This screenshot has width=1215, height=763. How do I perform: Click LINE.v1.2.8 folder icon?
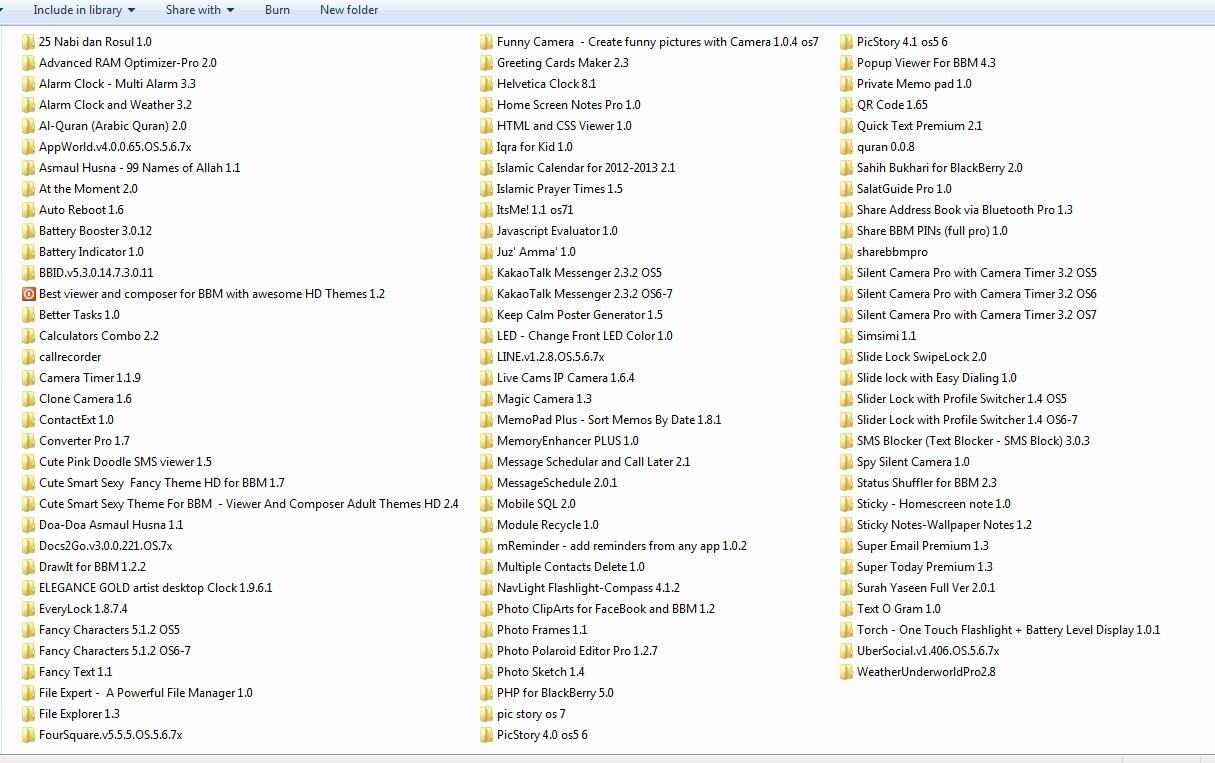click(486, 357)
